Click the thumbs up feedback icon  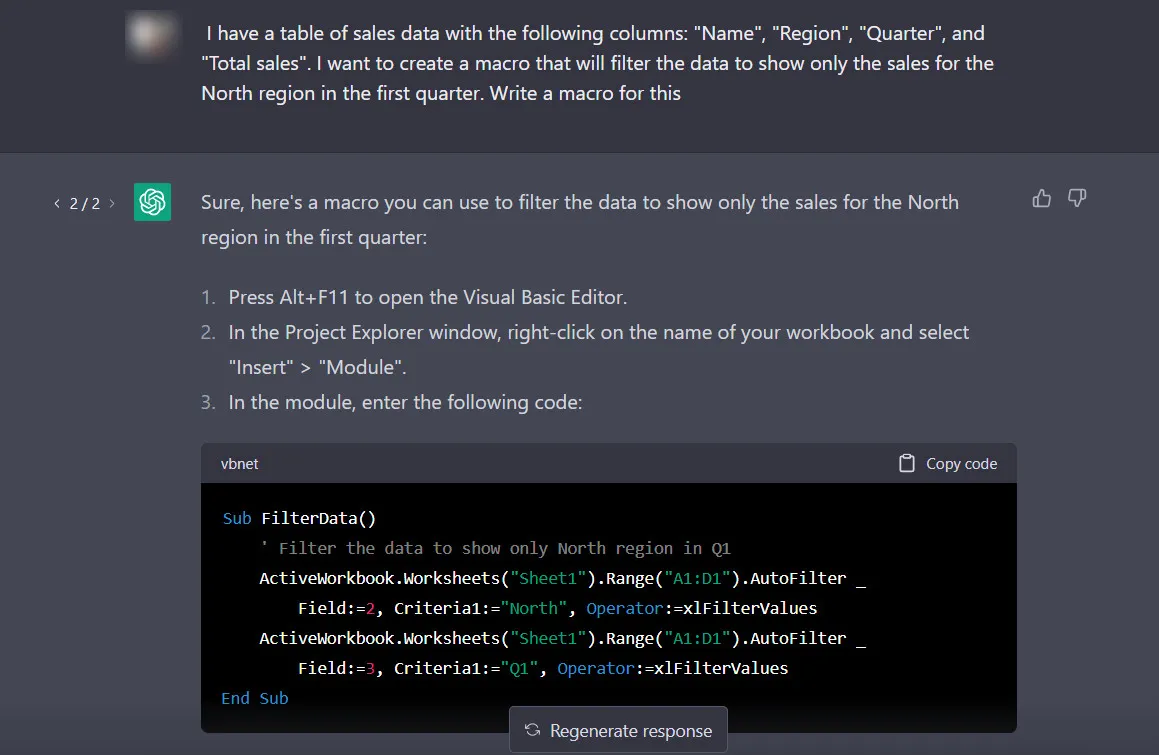1041,199
